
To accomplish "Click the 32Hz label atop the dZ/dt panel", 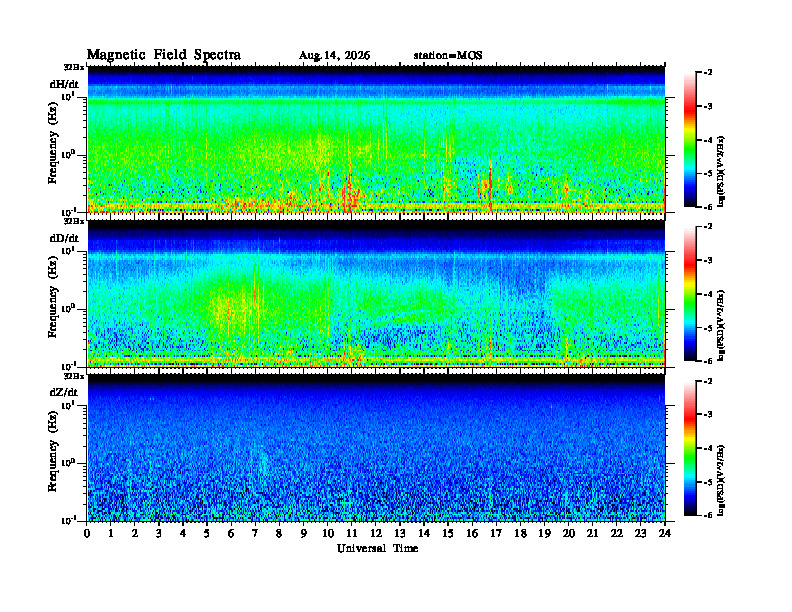I will 73,376.
